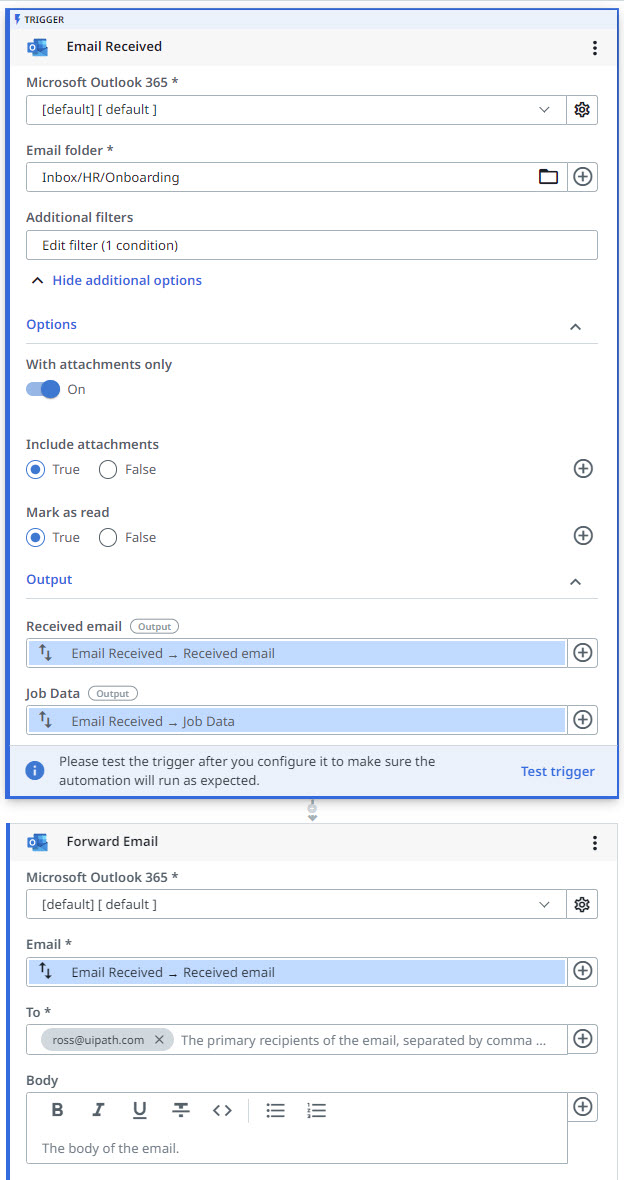Remove ross@uipath.com recipient chip
The image size is (624, 1180).
[x=159, y=1040]
